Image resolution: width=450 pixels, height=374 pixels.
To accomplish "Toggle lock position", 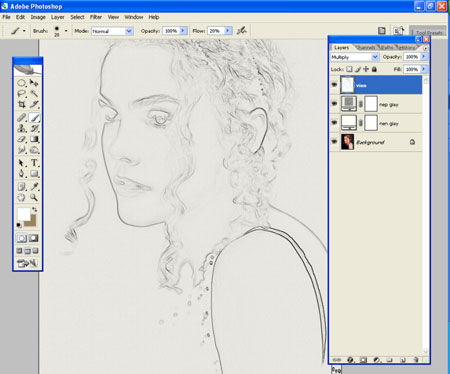I will (366, 69).
